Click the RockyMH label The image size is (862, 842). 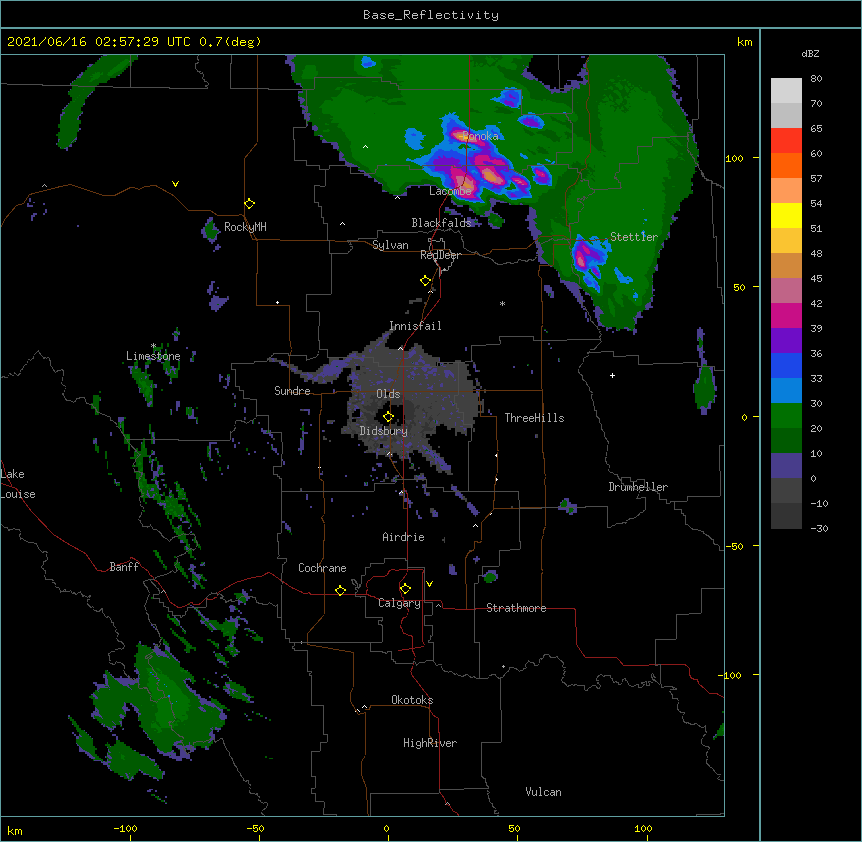tap(245, 227)
